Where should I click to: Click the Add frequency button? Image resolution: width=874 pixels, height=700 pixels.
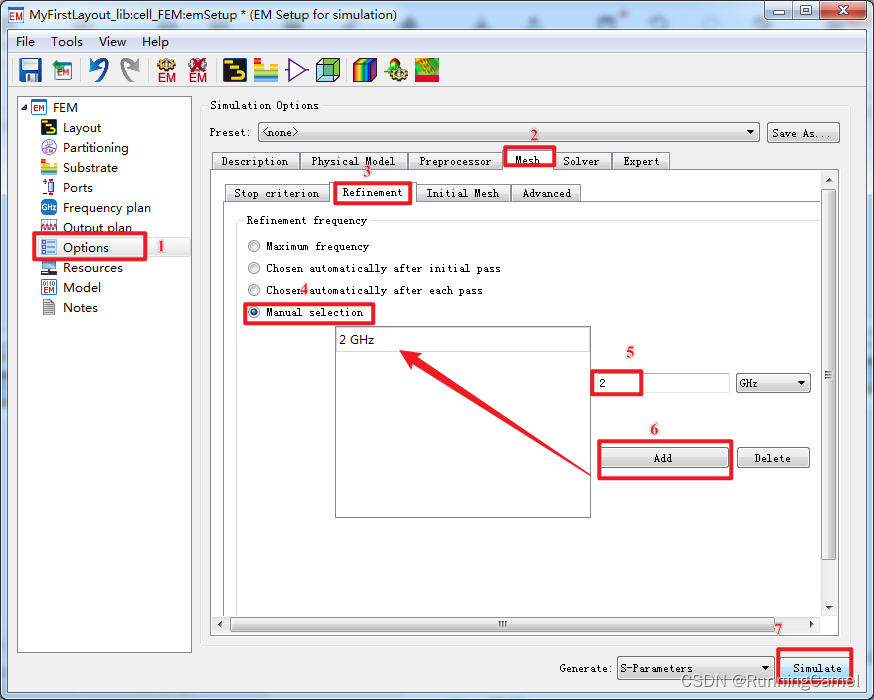[663, 458]
